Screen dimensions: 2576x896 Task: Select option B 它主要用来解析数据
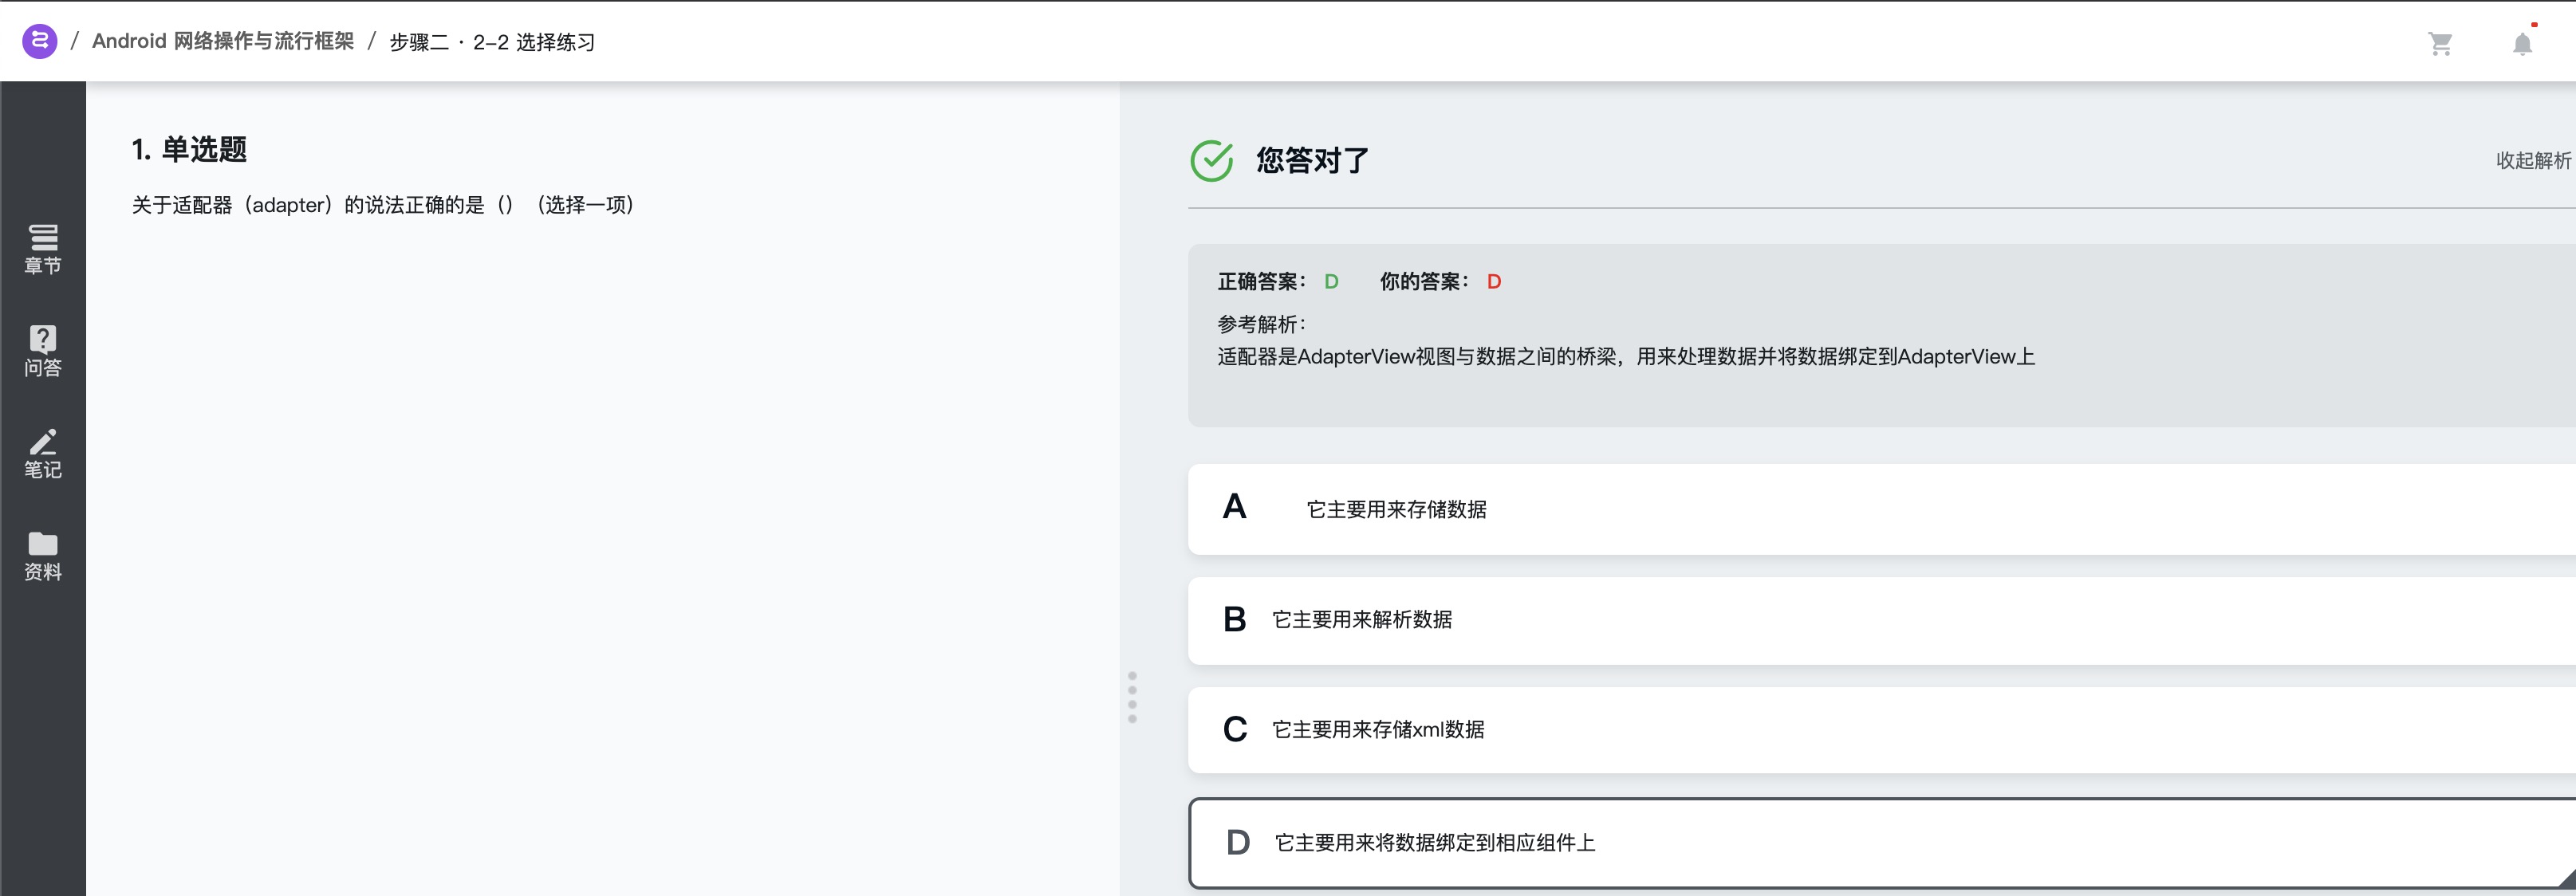[1882, 620]
